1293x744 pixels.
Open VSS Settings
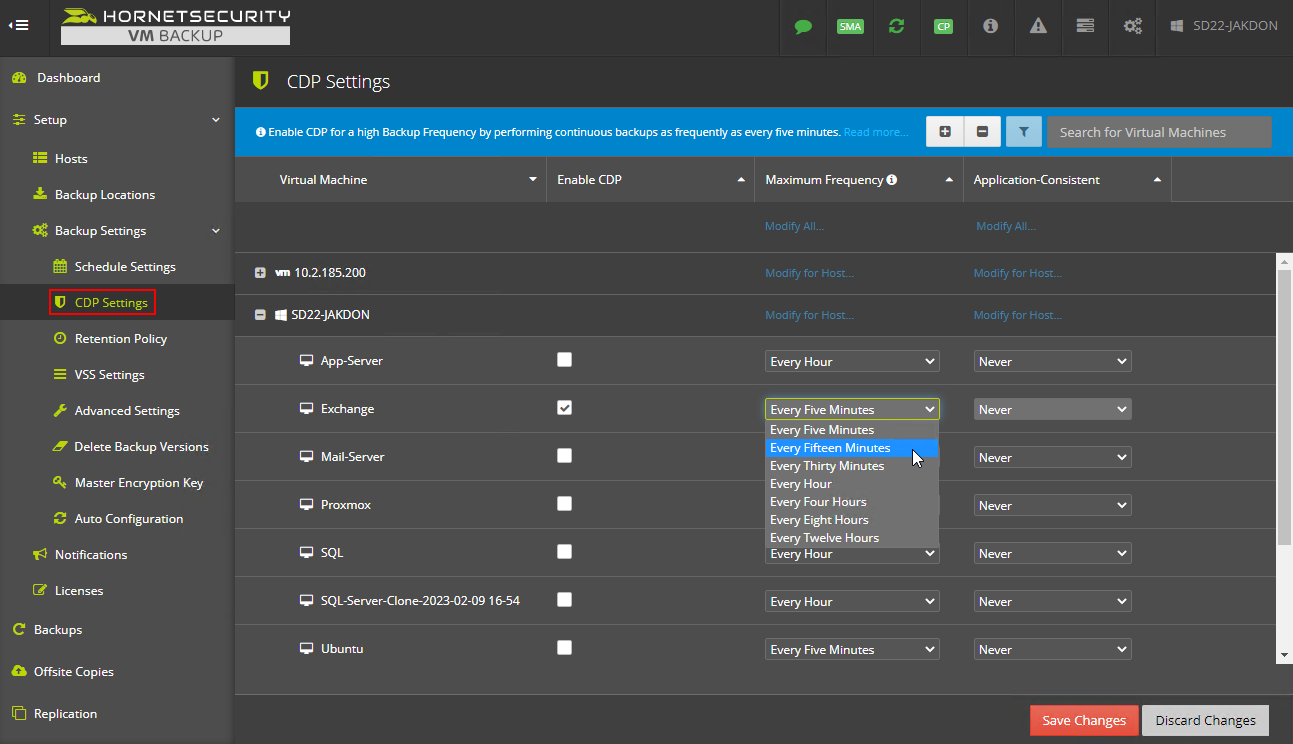[110, 375]
